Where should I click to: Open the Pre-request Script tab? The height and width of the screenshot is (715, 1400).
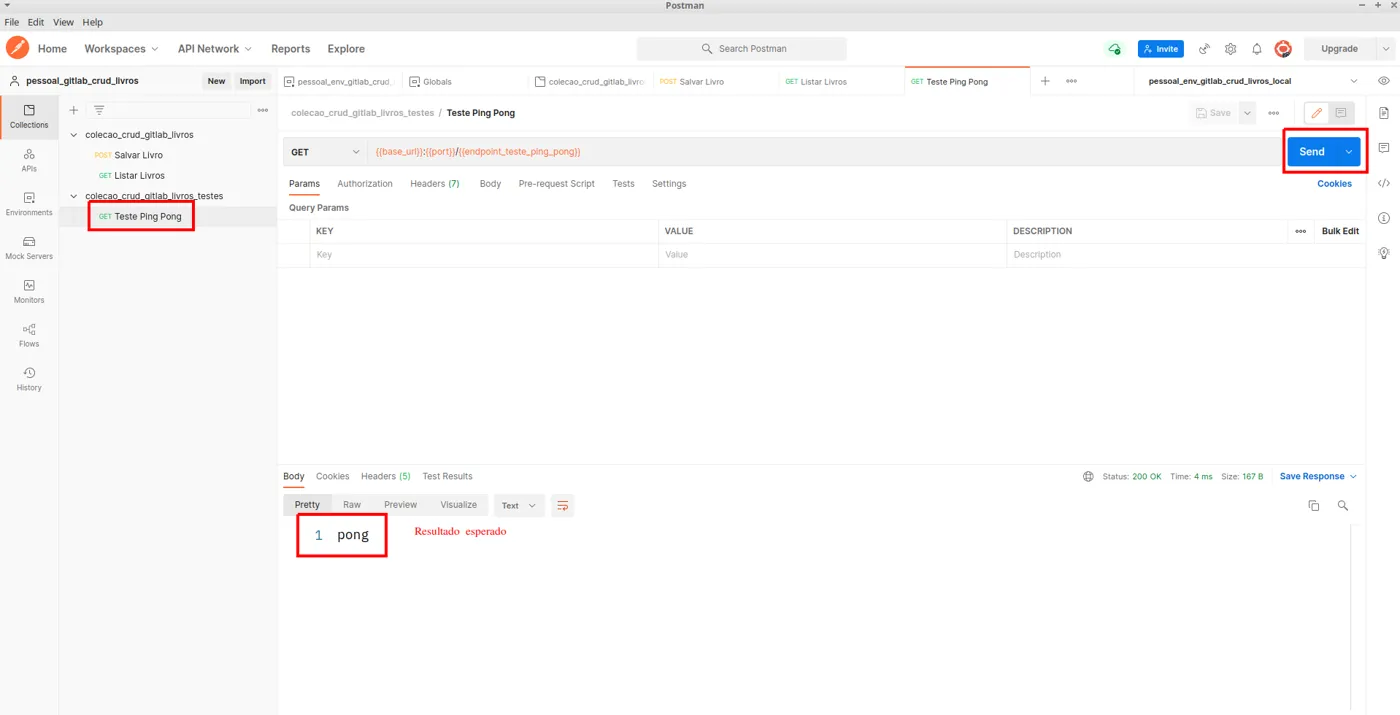pyautogui.click(x=556, y=184)
